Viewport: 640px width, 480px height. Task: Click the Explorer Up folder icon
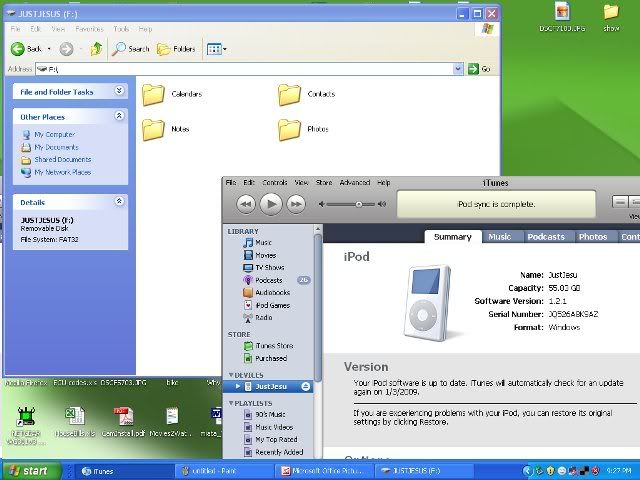(x=96, y=48)
